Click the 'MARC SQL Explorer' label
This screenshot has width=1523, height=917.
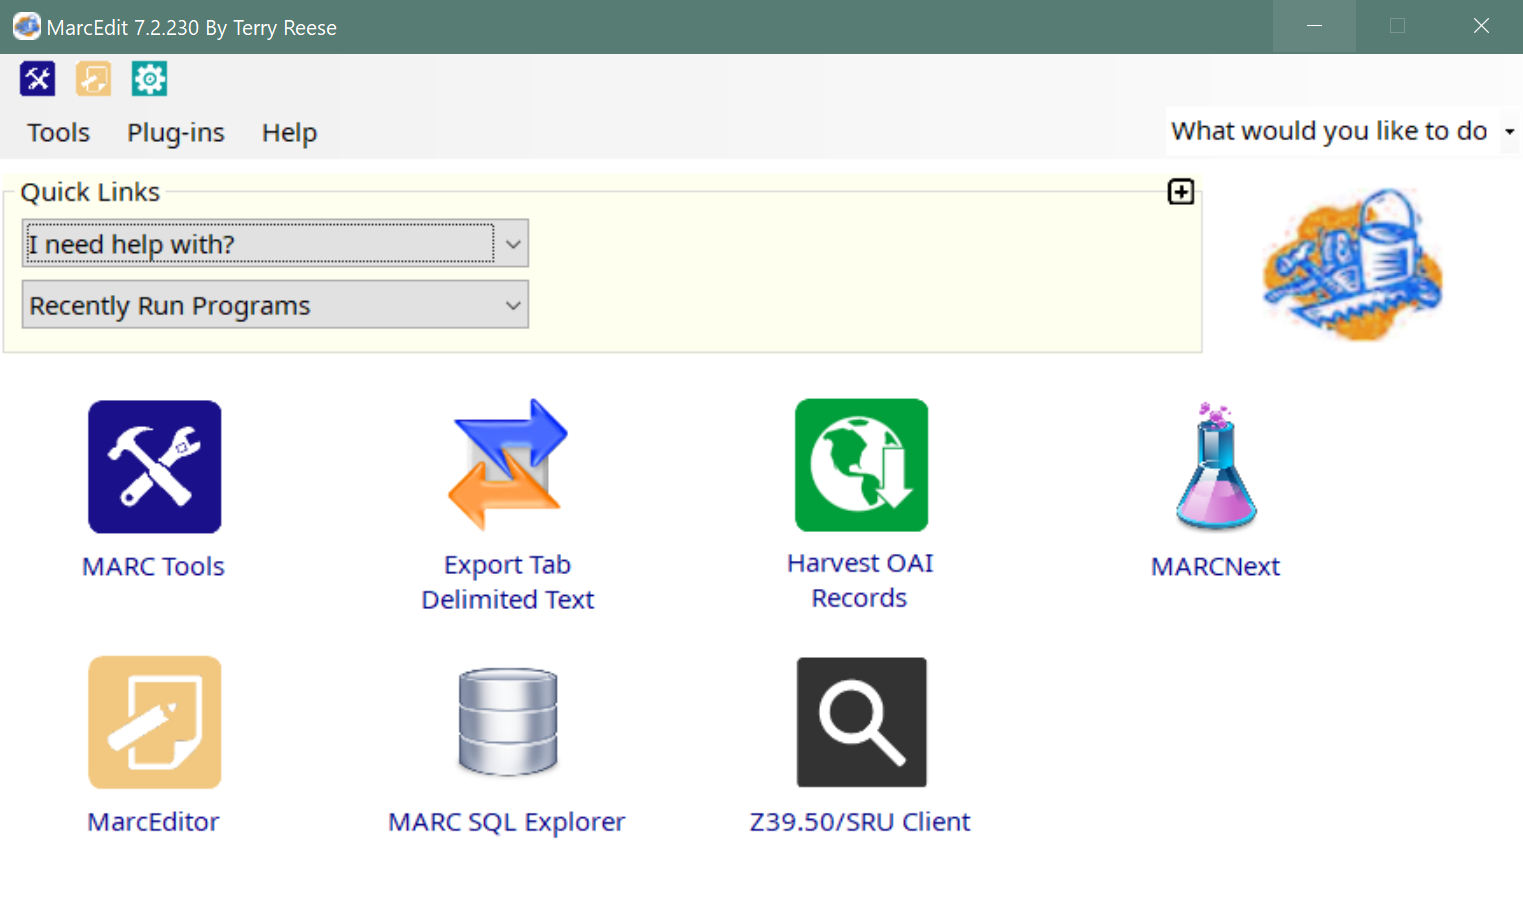(x=507, y=822)
